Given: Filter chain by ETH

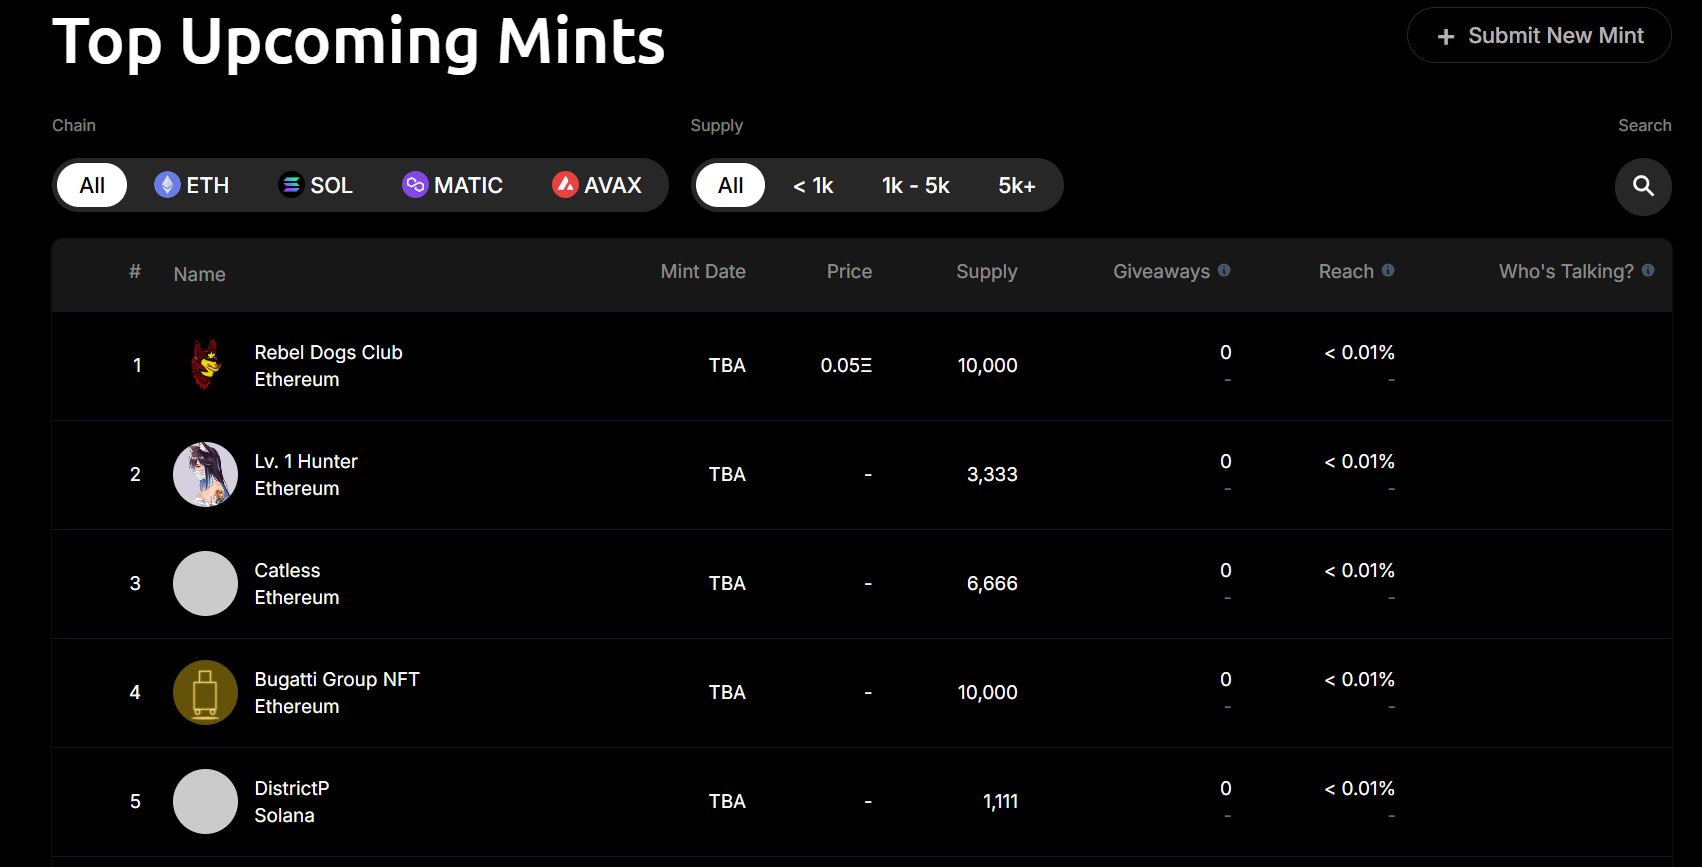Looking at the screenshot, I should pyautogui.click(x=193, y=185).
